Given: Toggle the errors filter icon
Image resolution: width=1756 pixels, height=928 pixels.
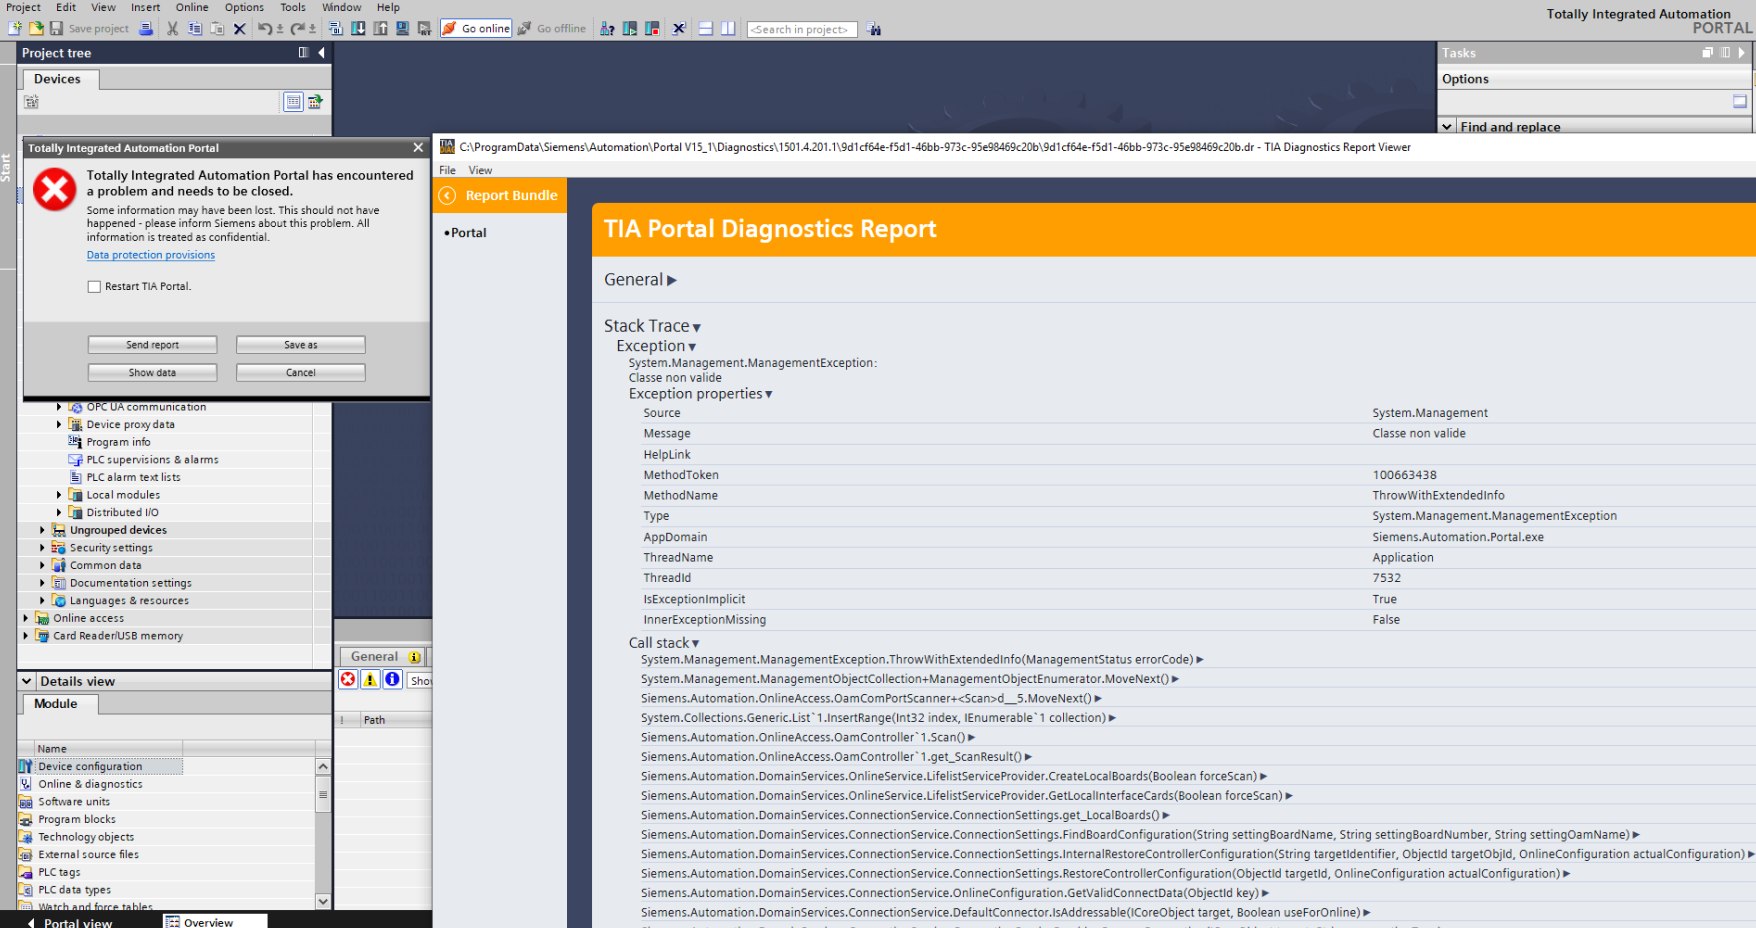Looking at the screenshot, I should 348,680.
